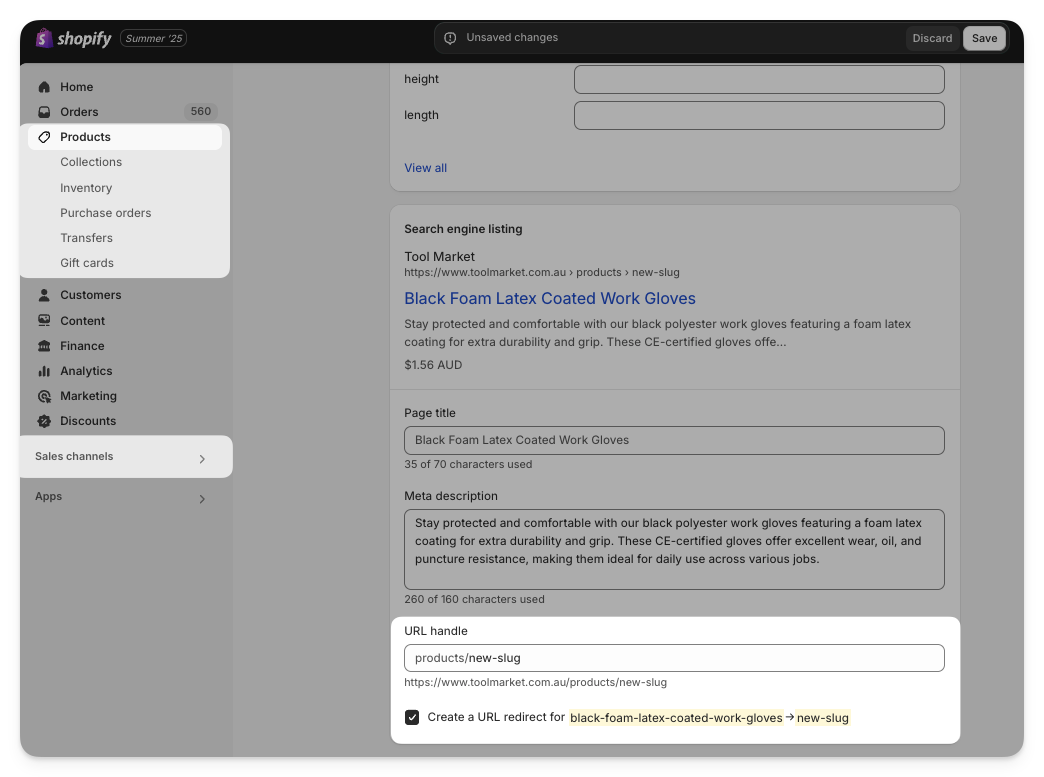
Task: Open Inventory under Products
Action: 86,188
